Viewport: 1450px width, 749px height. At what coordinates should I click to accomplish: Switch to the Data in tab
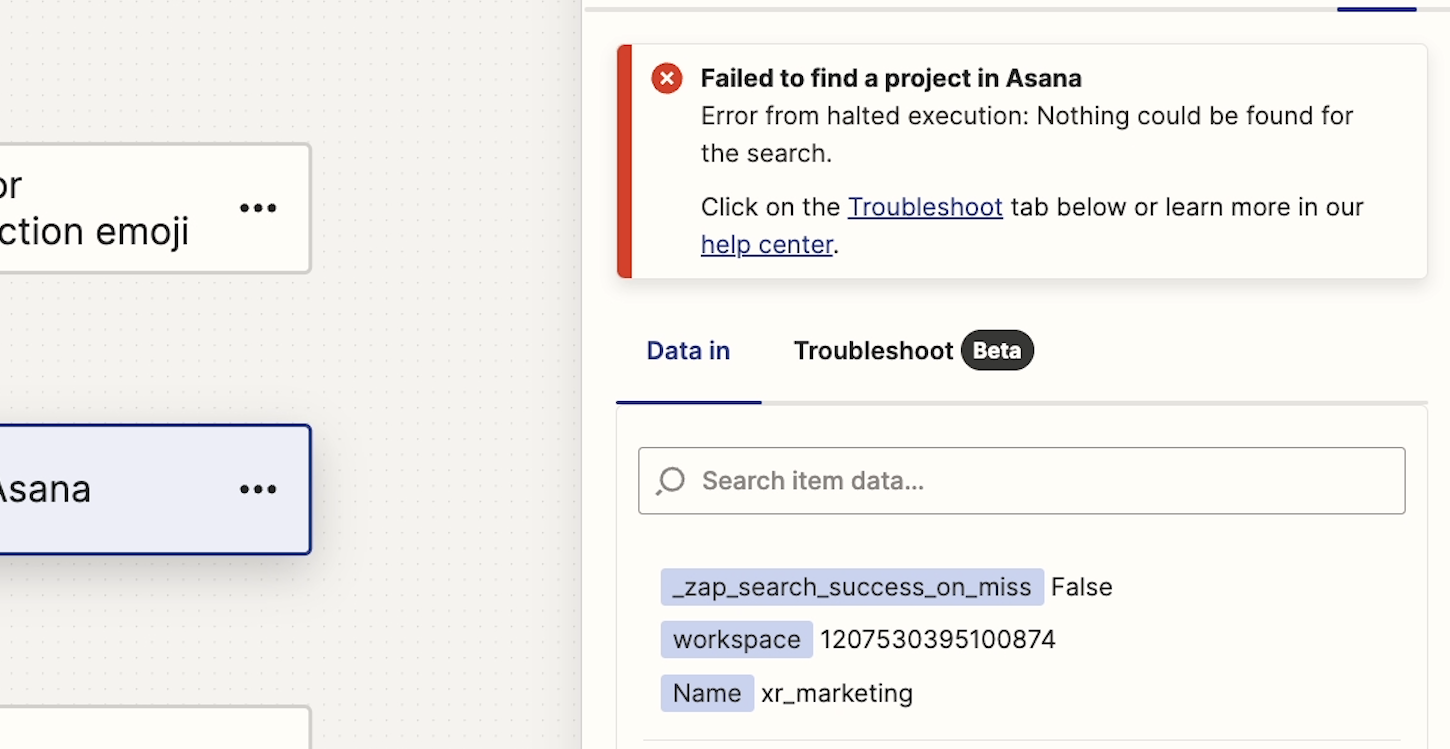[x=688, y=351]
